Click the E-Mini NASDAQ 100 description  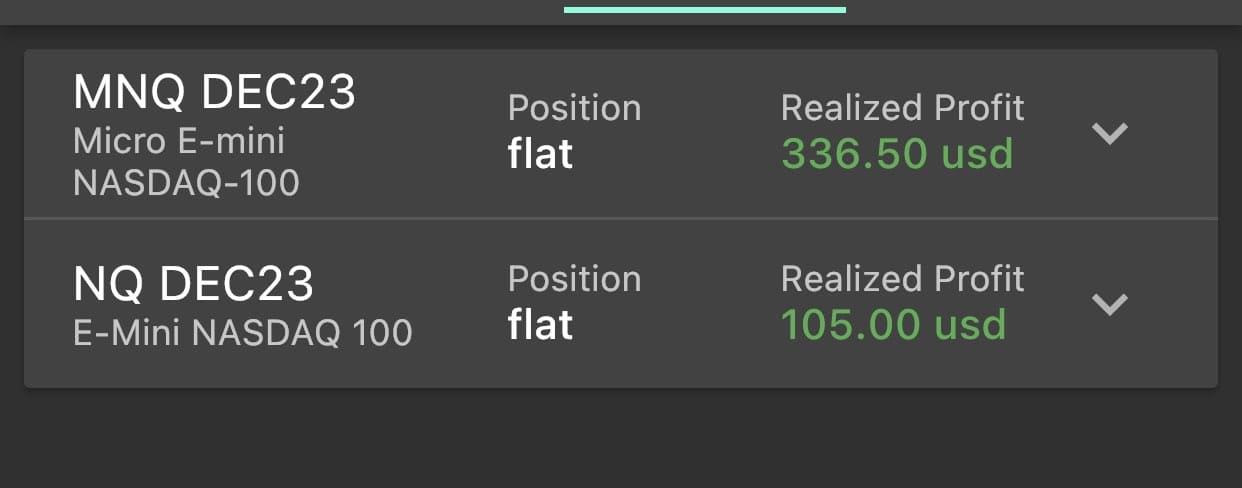tap(243, 331)
